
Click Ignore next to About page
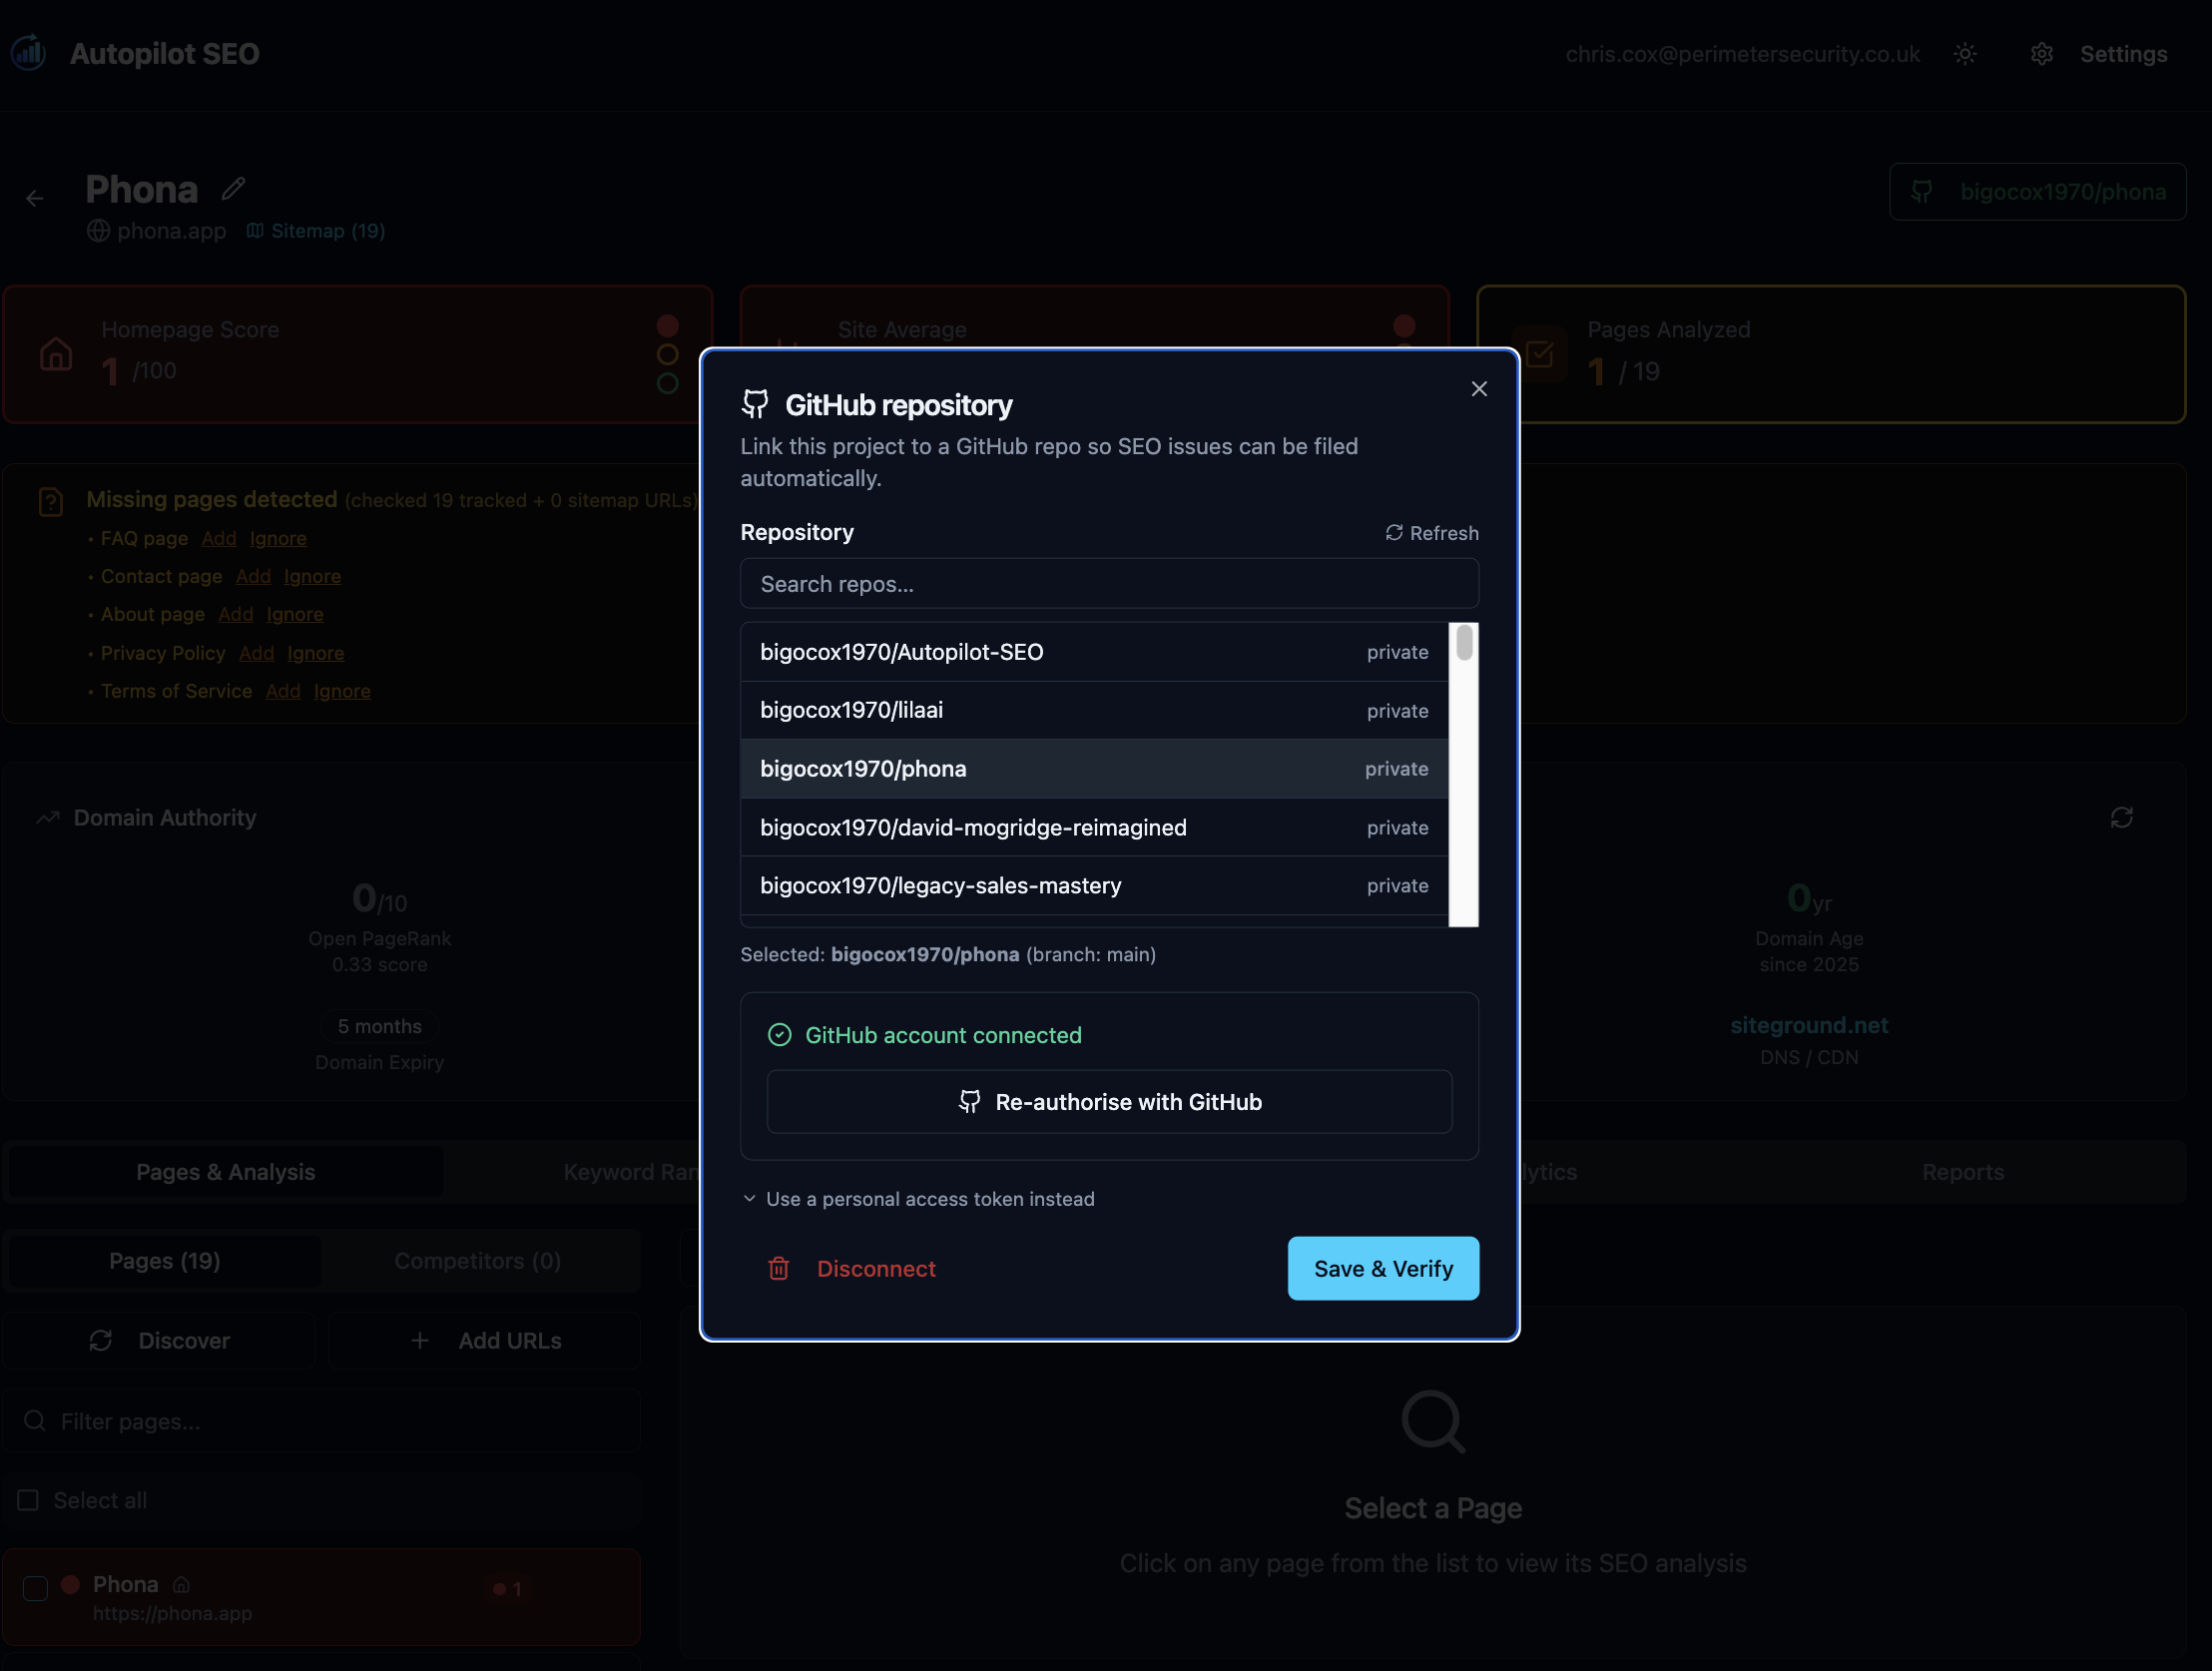295,615
